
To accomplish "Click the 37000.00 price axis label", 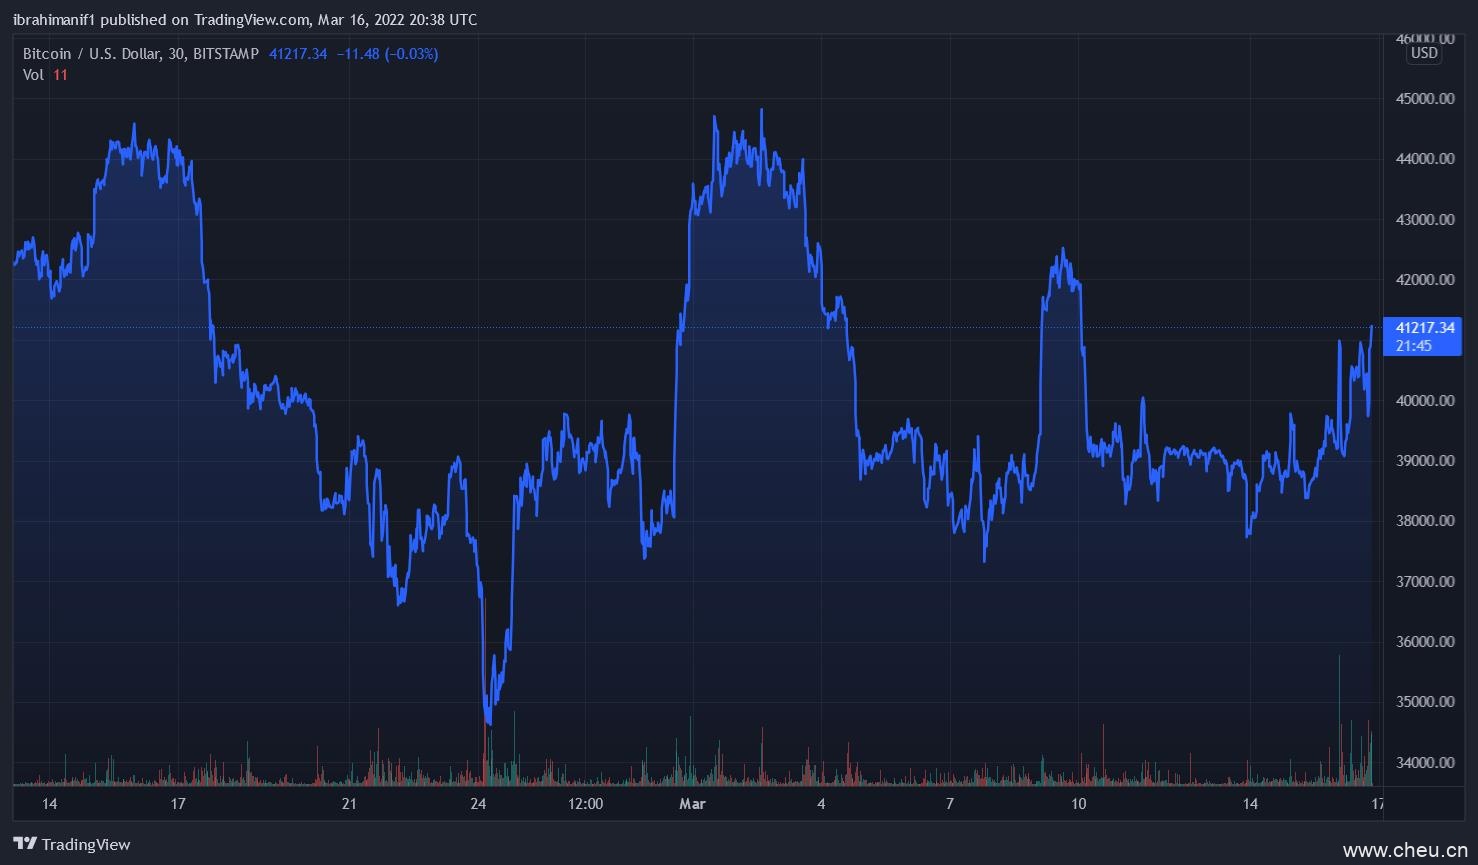I will pos(1425,582).
